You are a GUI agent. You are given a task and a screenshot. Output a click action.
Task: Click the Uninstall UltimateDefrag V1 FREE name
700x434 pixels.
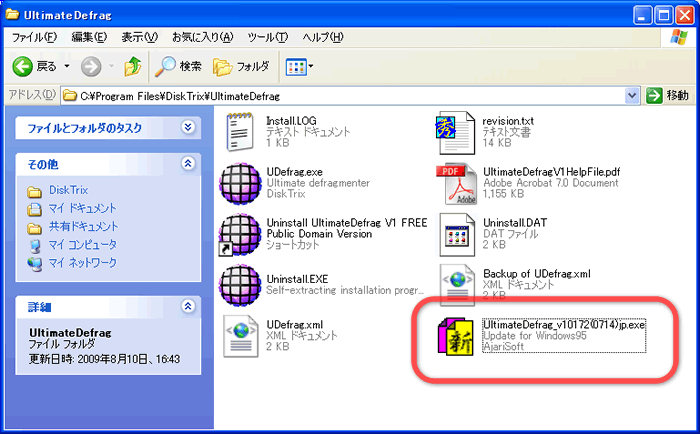(x=347, y=228)
